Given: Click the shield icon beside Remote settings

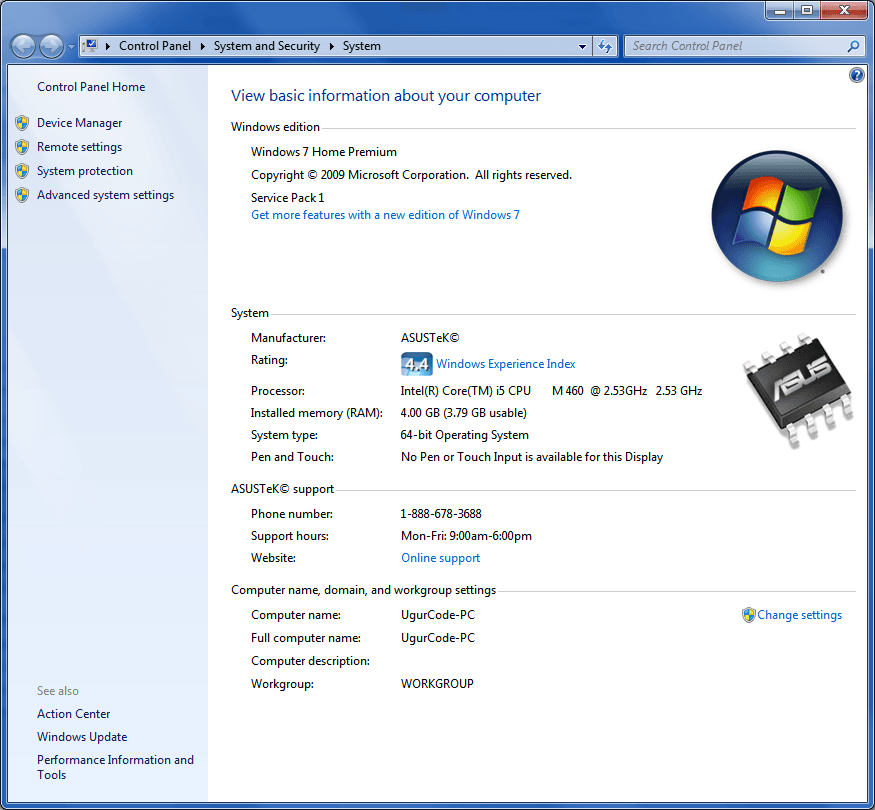Looking at the screenshot, I should tap(22, 147).
